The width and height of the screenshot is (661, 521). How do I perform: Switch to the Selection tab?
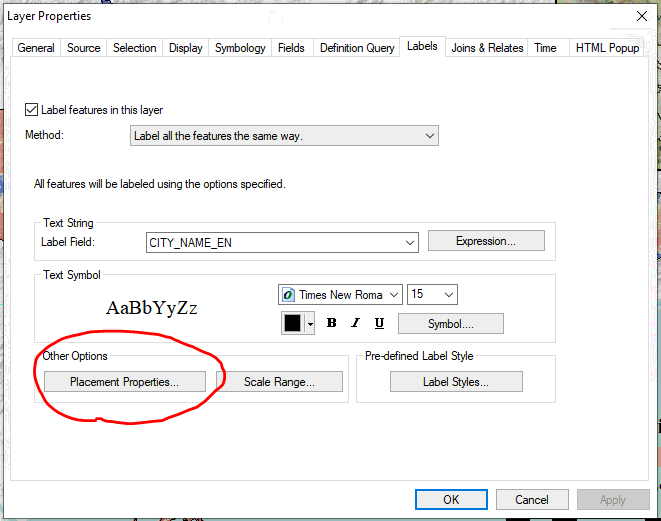134,48
